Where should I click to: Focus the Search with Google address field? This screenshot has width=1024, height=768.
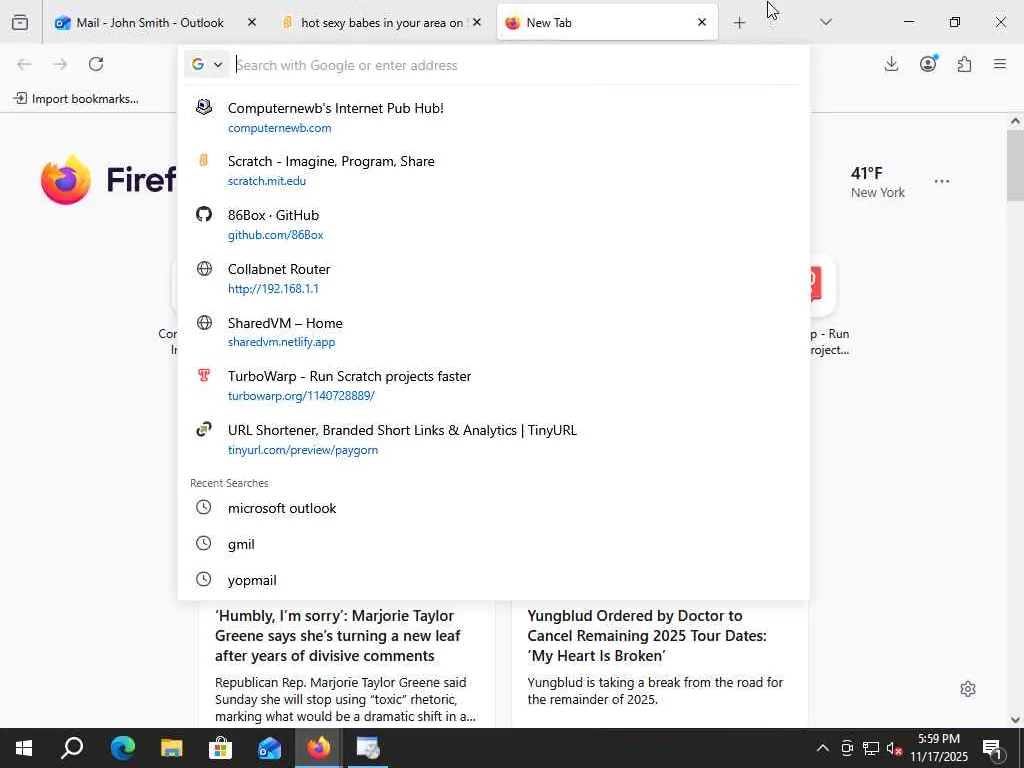[x=516, y=65]
